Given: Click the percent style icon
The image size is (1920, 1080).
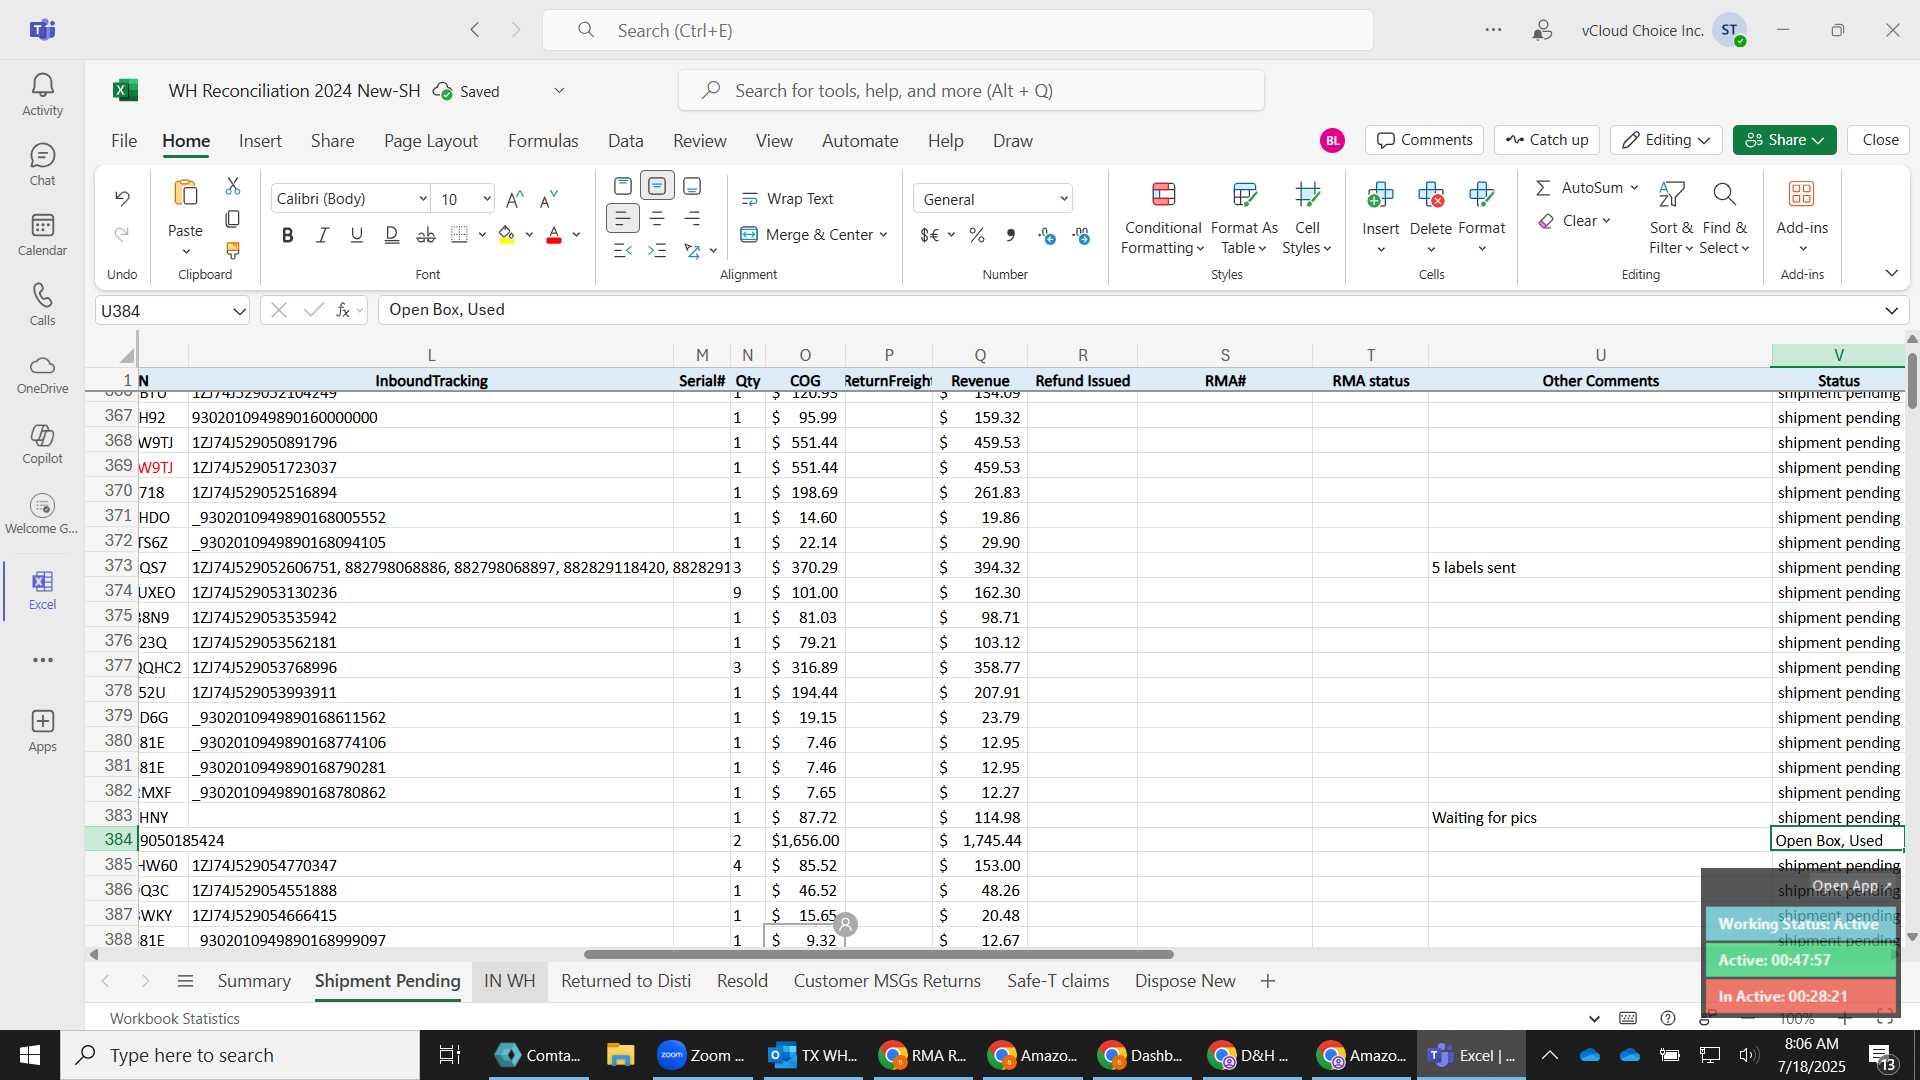Looking at the screenshot, I should coord(977,235).
